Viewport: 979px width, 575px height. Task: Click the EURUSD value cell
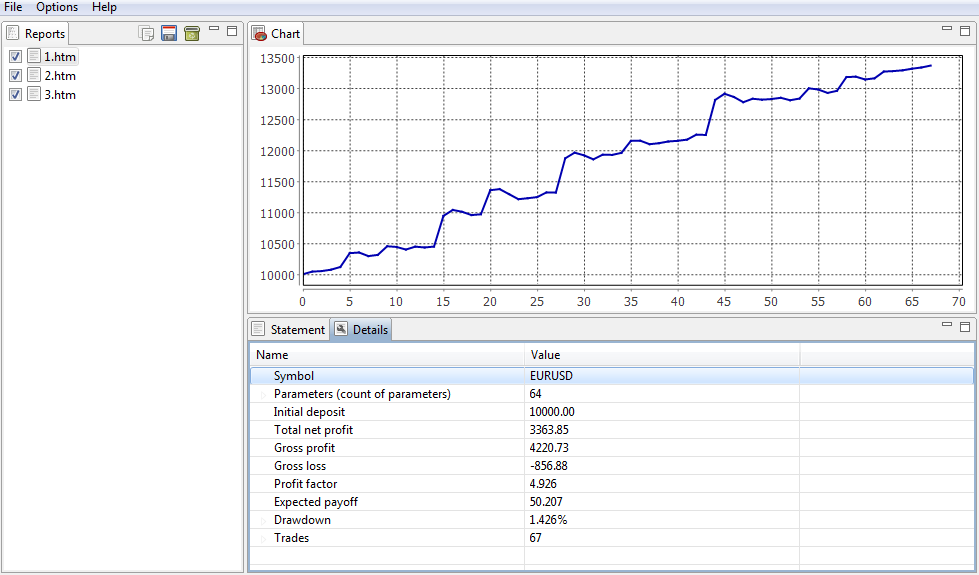pos(662,376)
